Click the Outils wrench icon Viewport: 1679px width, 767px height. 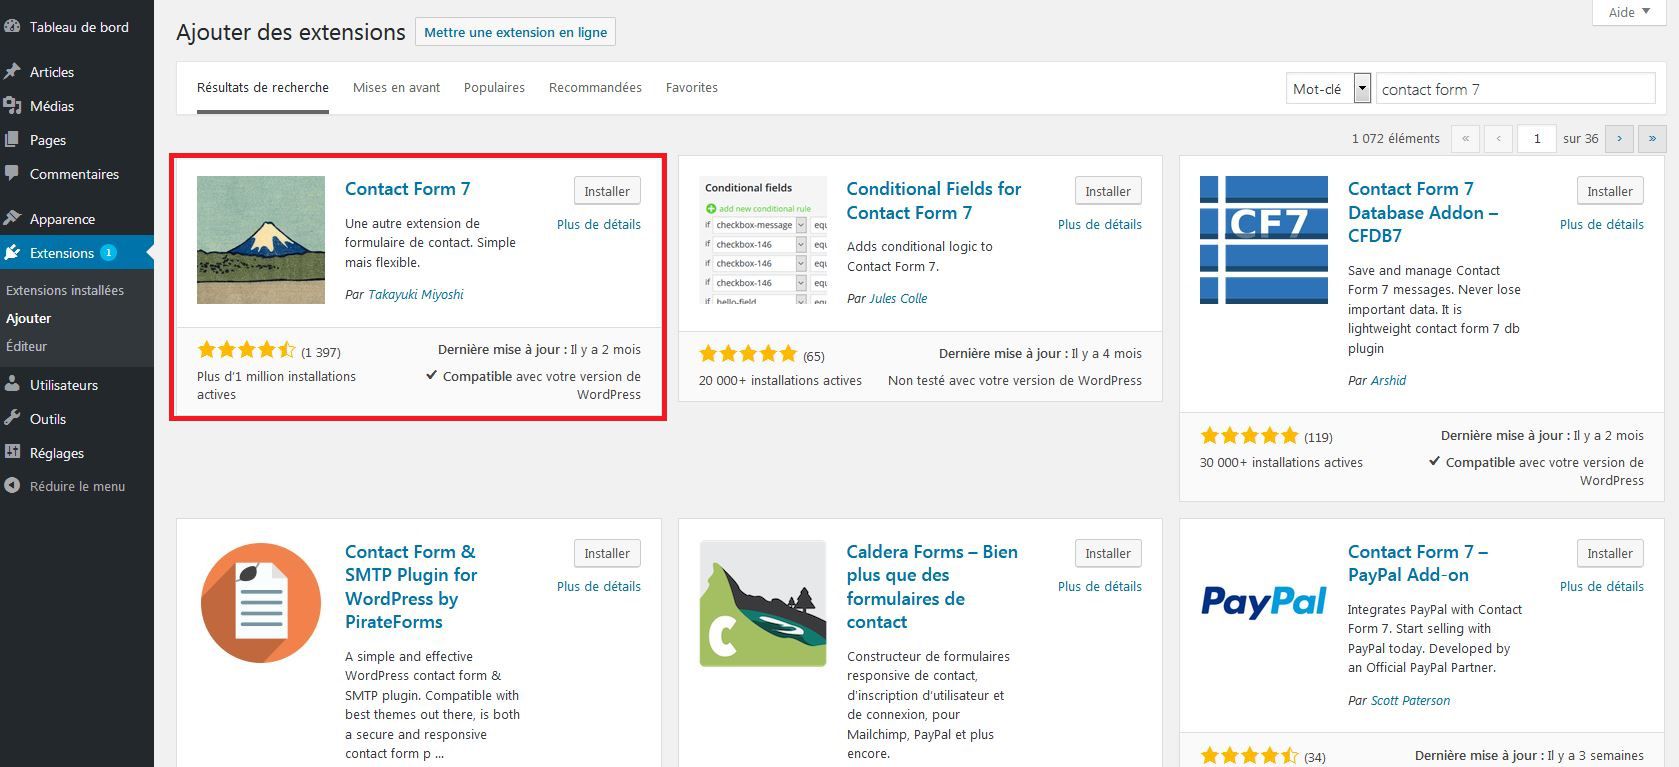pyautogui.click(x=12, y=419)
